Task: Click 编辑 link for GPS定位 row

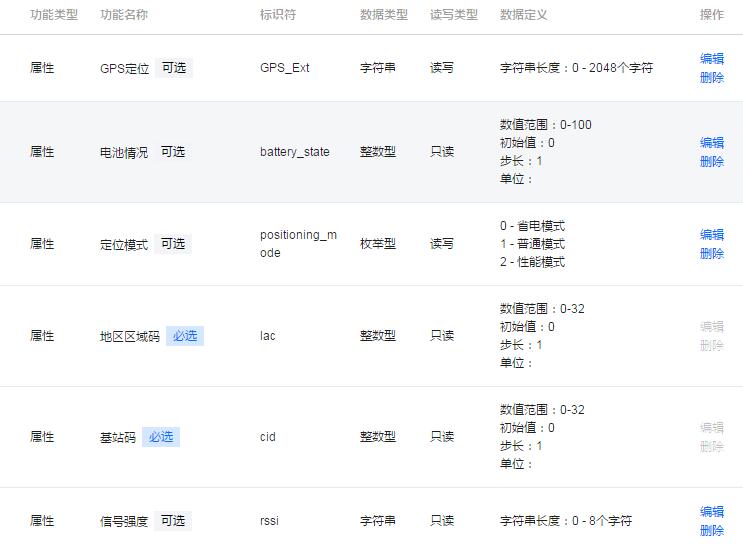Action: coord(712,59)
